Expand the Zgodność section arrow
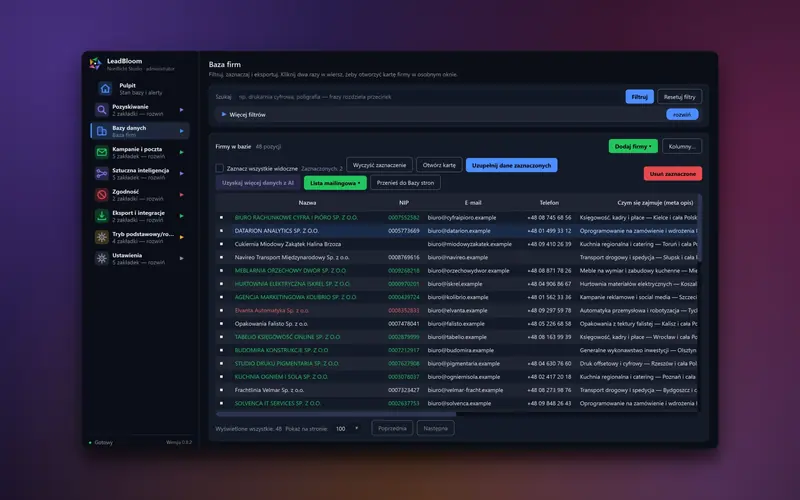This screenshot has height=500, width=800. (x=182, y=195)
